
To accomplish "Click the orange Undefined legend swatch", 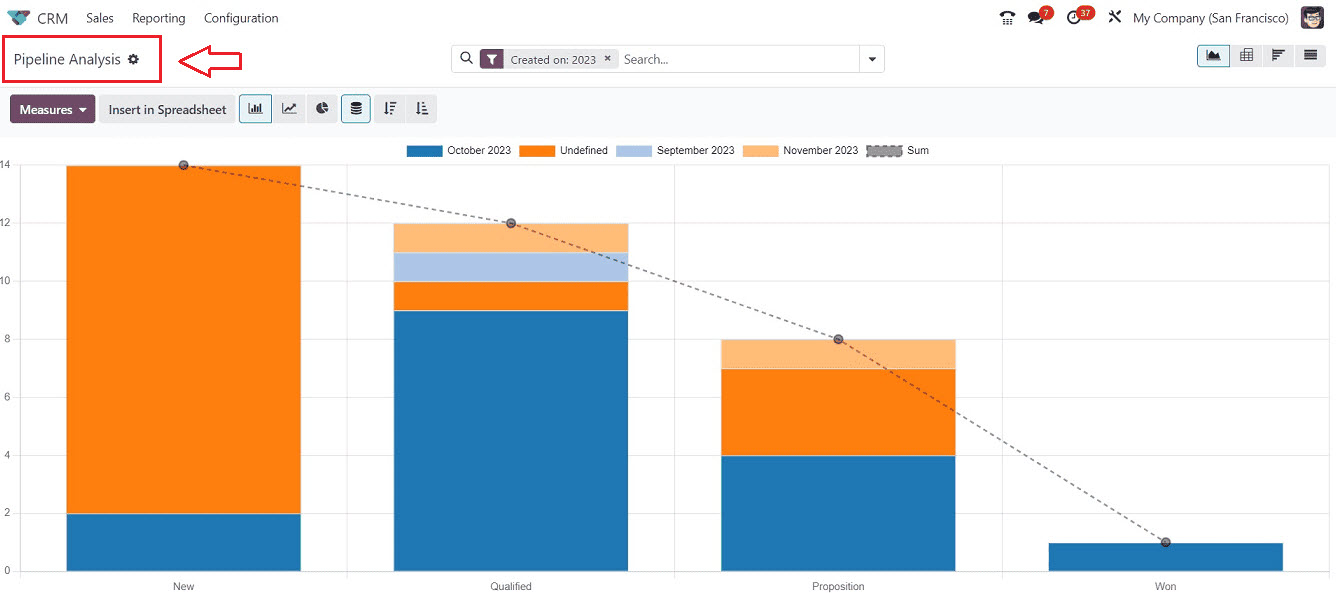I will pyautogui.click(x=537, y=151).
